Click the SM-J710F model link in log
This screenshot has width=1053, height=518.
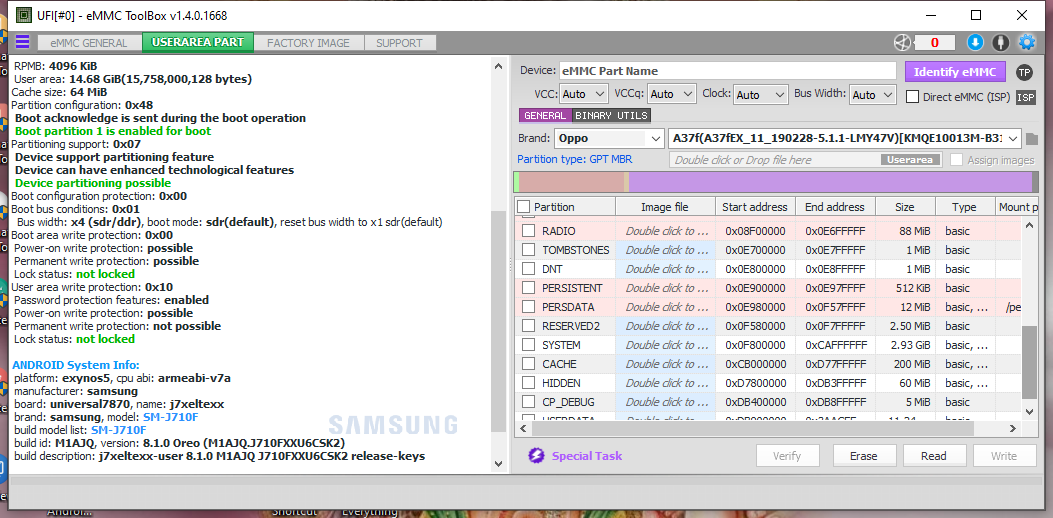pos(173,417)
